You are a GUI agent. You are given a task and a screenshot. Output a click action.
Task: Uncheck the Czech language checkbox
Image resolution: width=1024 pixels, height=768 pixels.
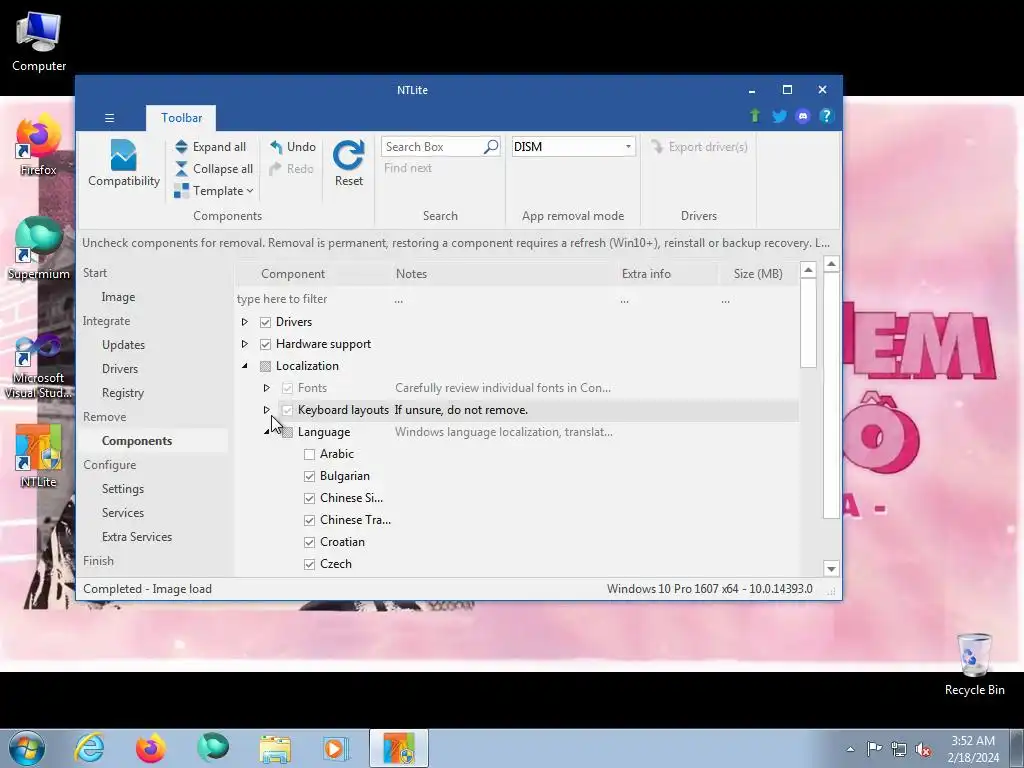tap(310, 565)
